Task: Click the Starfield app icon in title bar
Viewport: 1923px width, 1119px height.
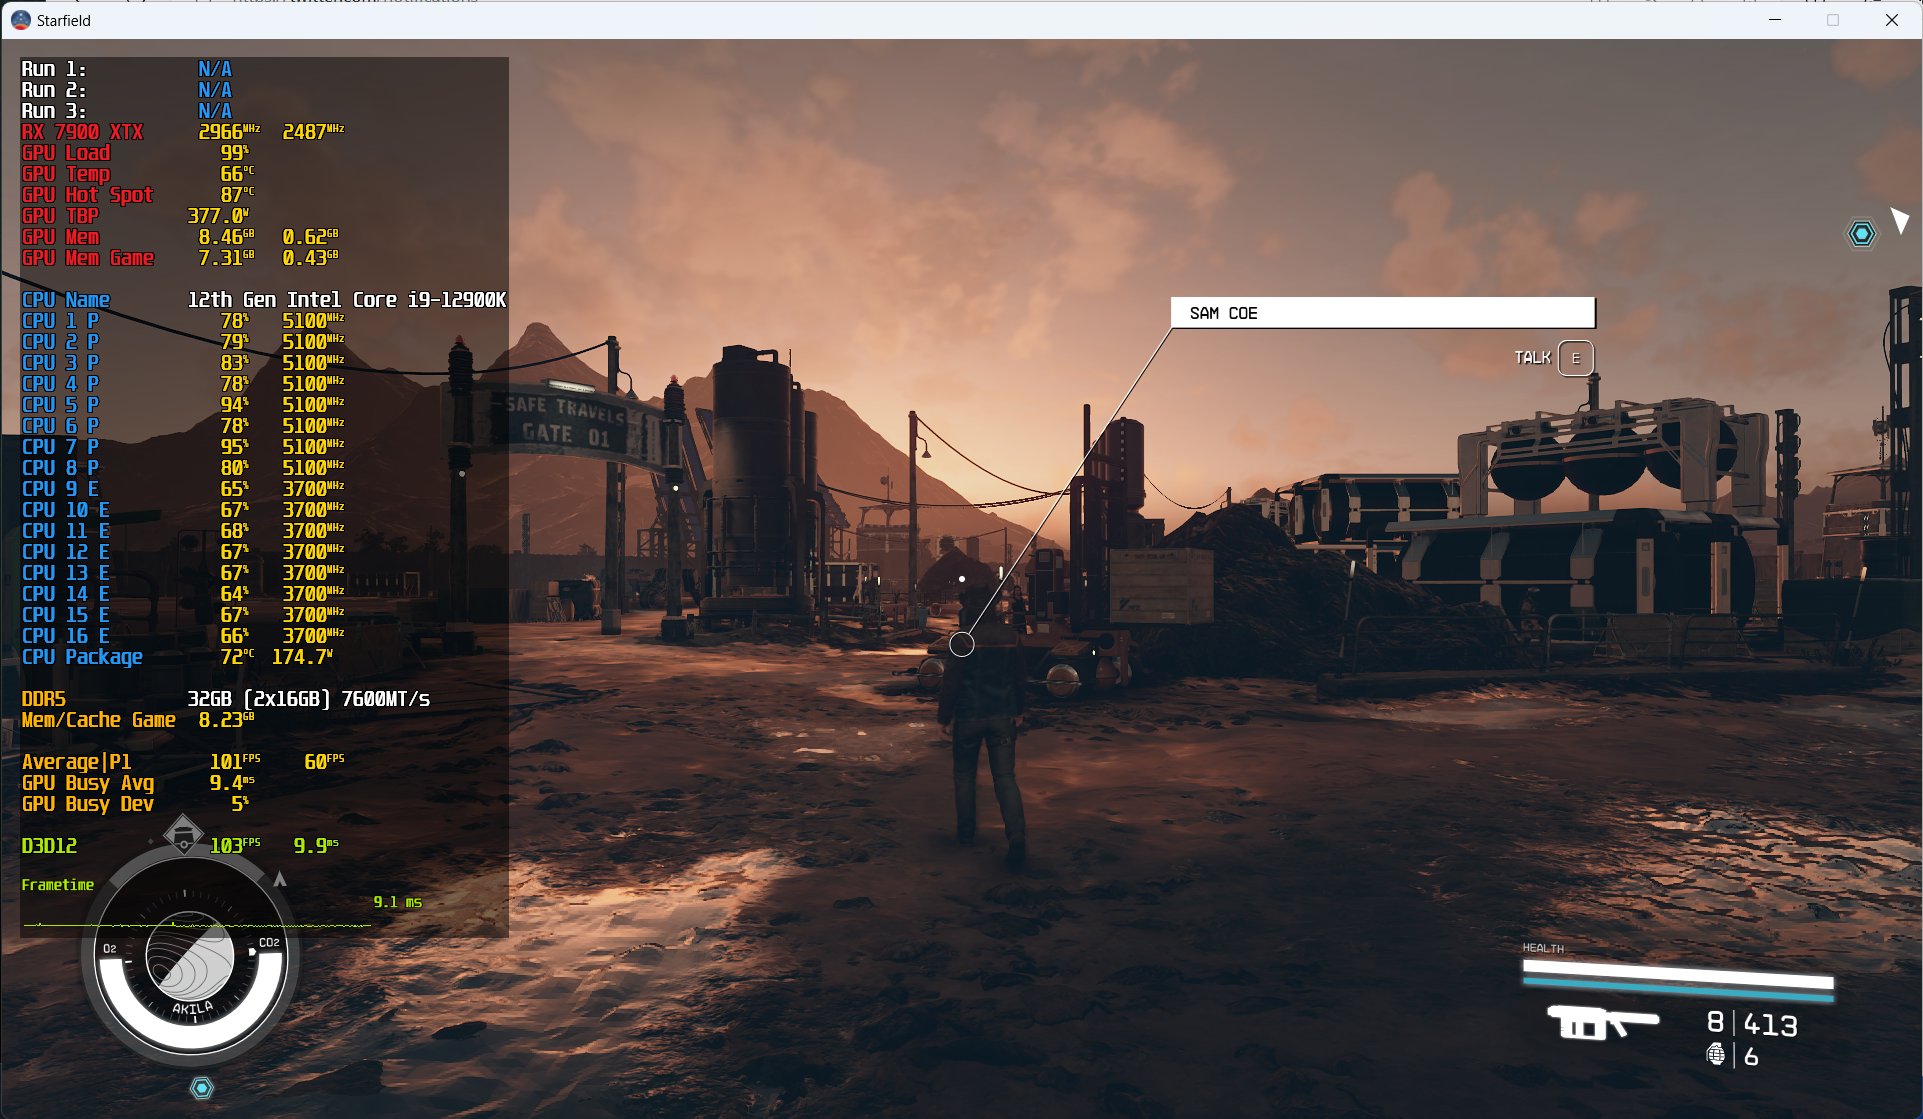Action: pyautogui.click(x=20, y=20)
